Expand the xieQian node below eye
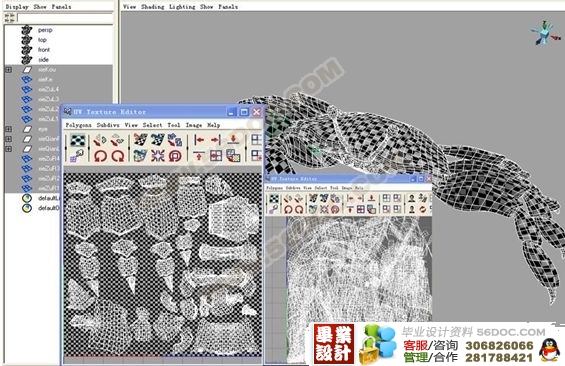The height and width of the screenshot is (366, 565). point(9,139)
